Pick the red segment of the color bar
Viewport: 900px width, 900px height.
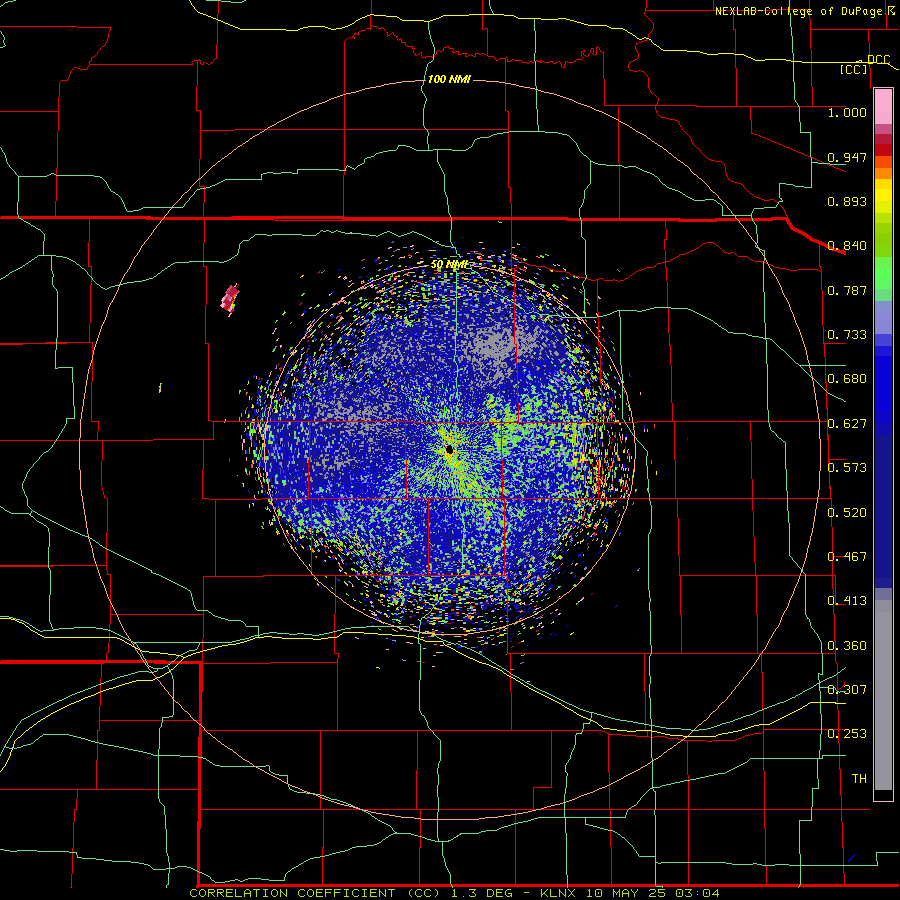tap(883, 150)
